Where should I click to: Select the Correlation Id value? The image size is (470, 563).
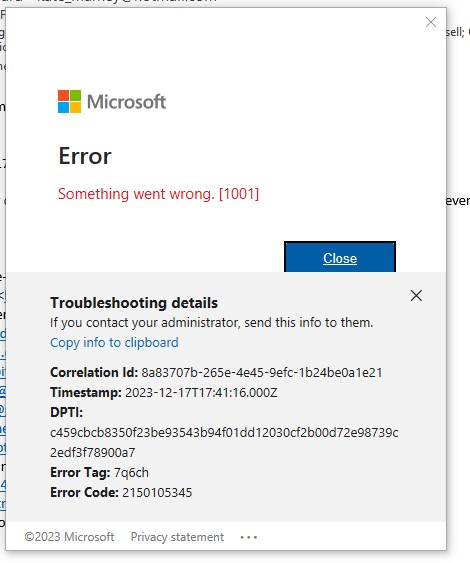coord(261,372)
